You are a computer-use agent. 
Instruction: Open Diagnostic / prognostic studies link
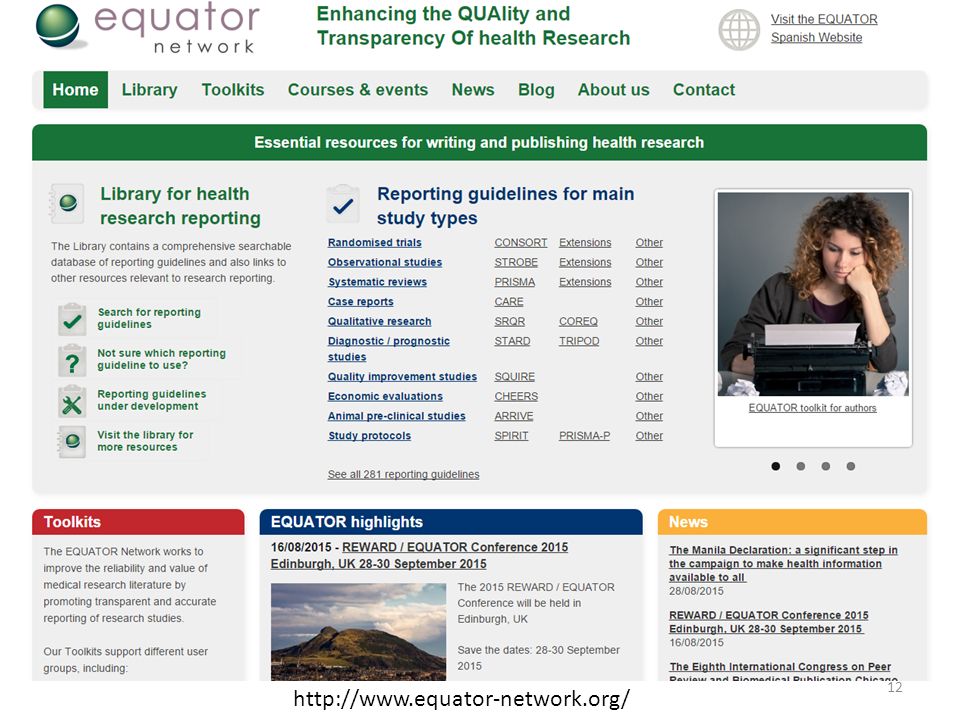388,349
